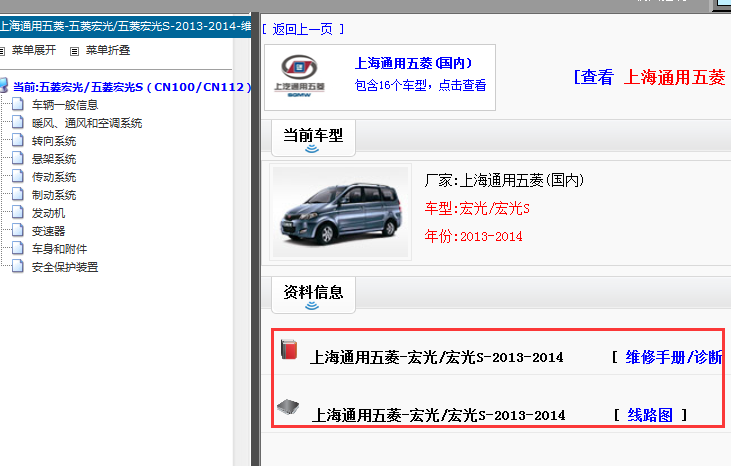The image size is (731, 466).
Task: Click 包含16个车型,点击查看 link
Action: pos(420,85)
